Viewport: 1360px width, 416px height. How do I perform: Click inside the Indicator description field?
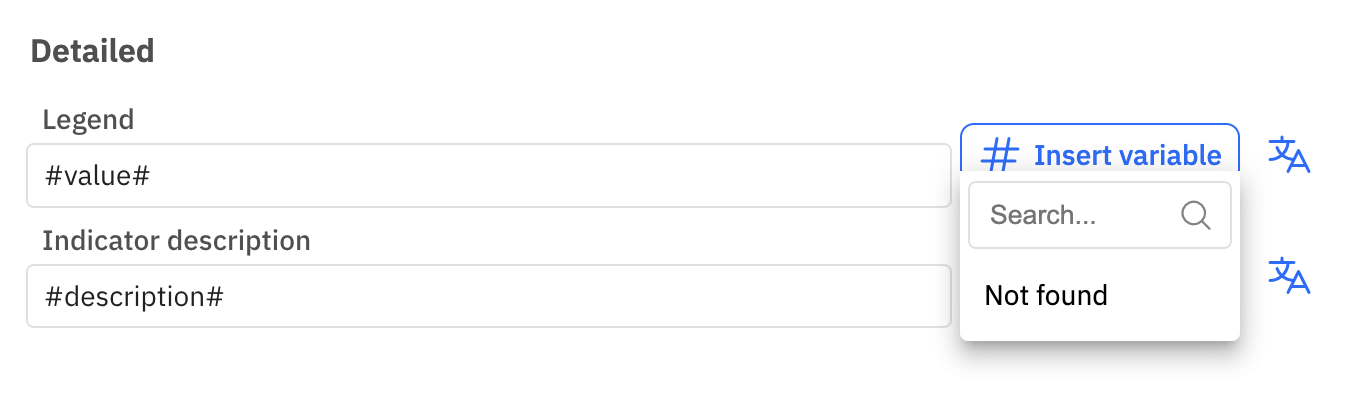click(489, 296)
